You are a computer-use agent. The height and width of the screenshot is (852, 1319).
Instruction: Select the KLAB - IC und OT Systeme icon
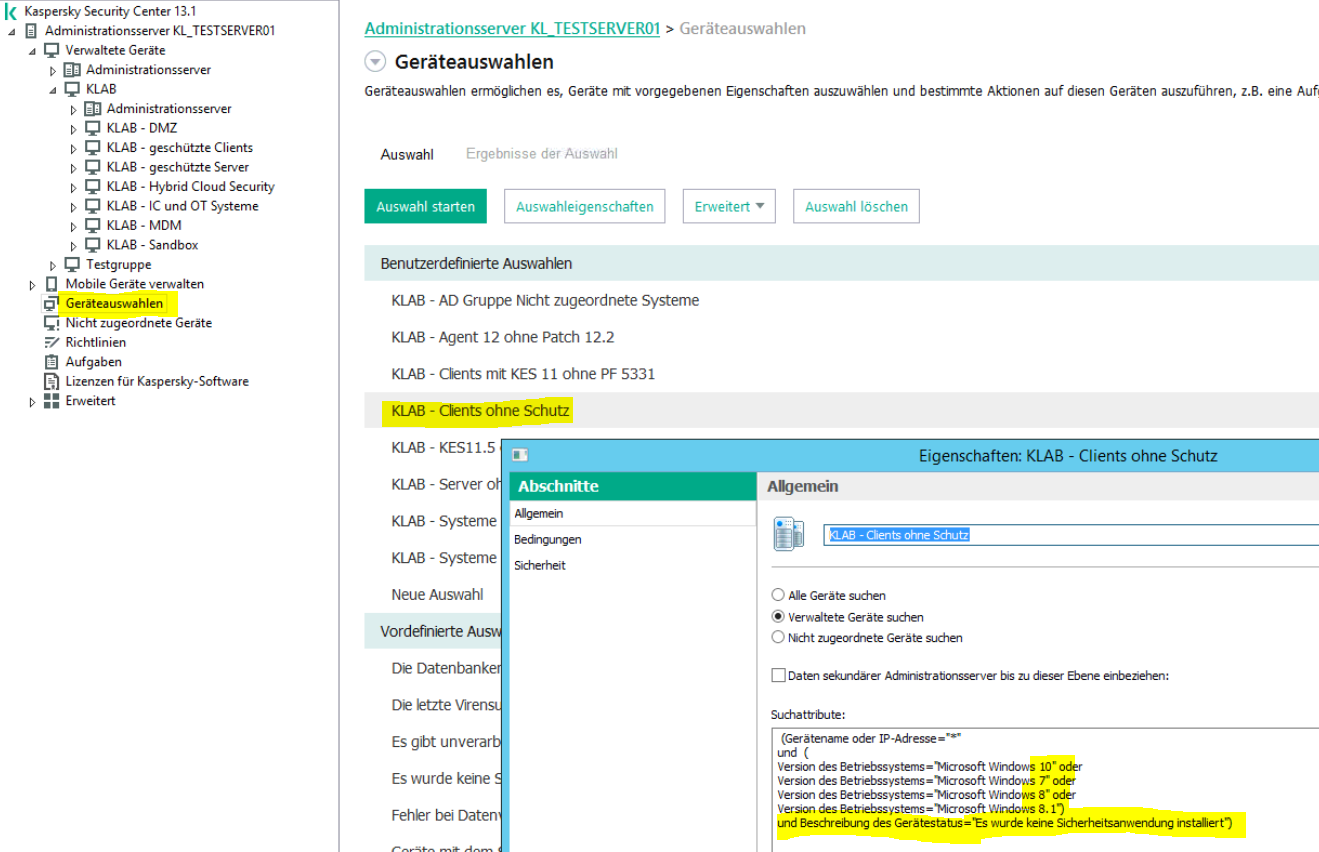[93, 206]
